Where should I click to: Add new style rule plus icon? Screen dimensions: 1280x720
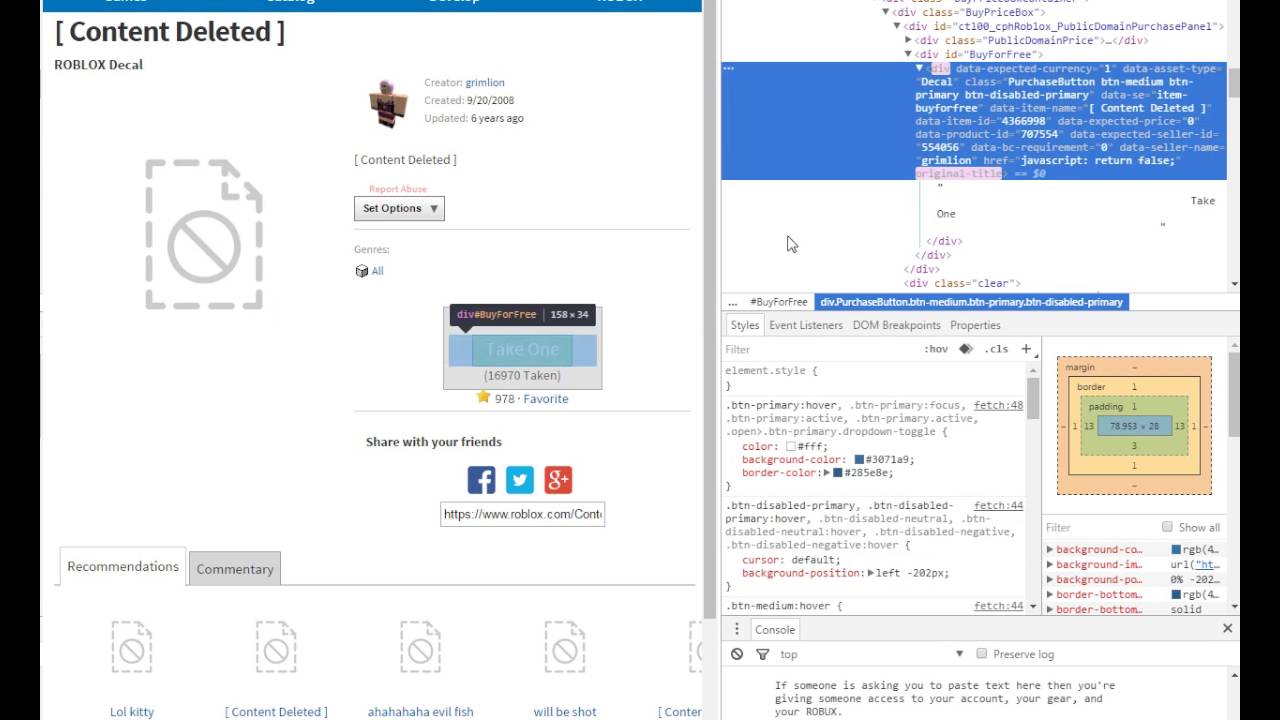[1026, 349]
